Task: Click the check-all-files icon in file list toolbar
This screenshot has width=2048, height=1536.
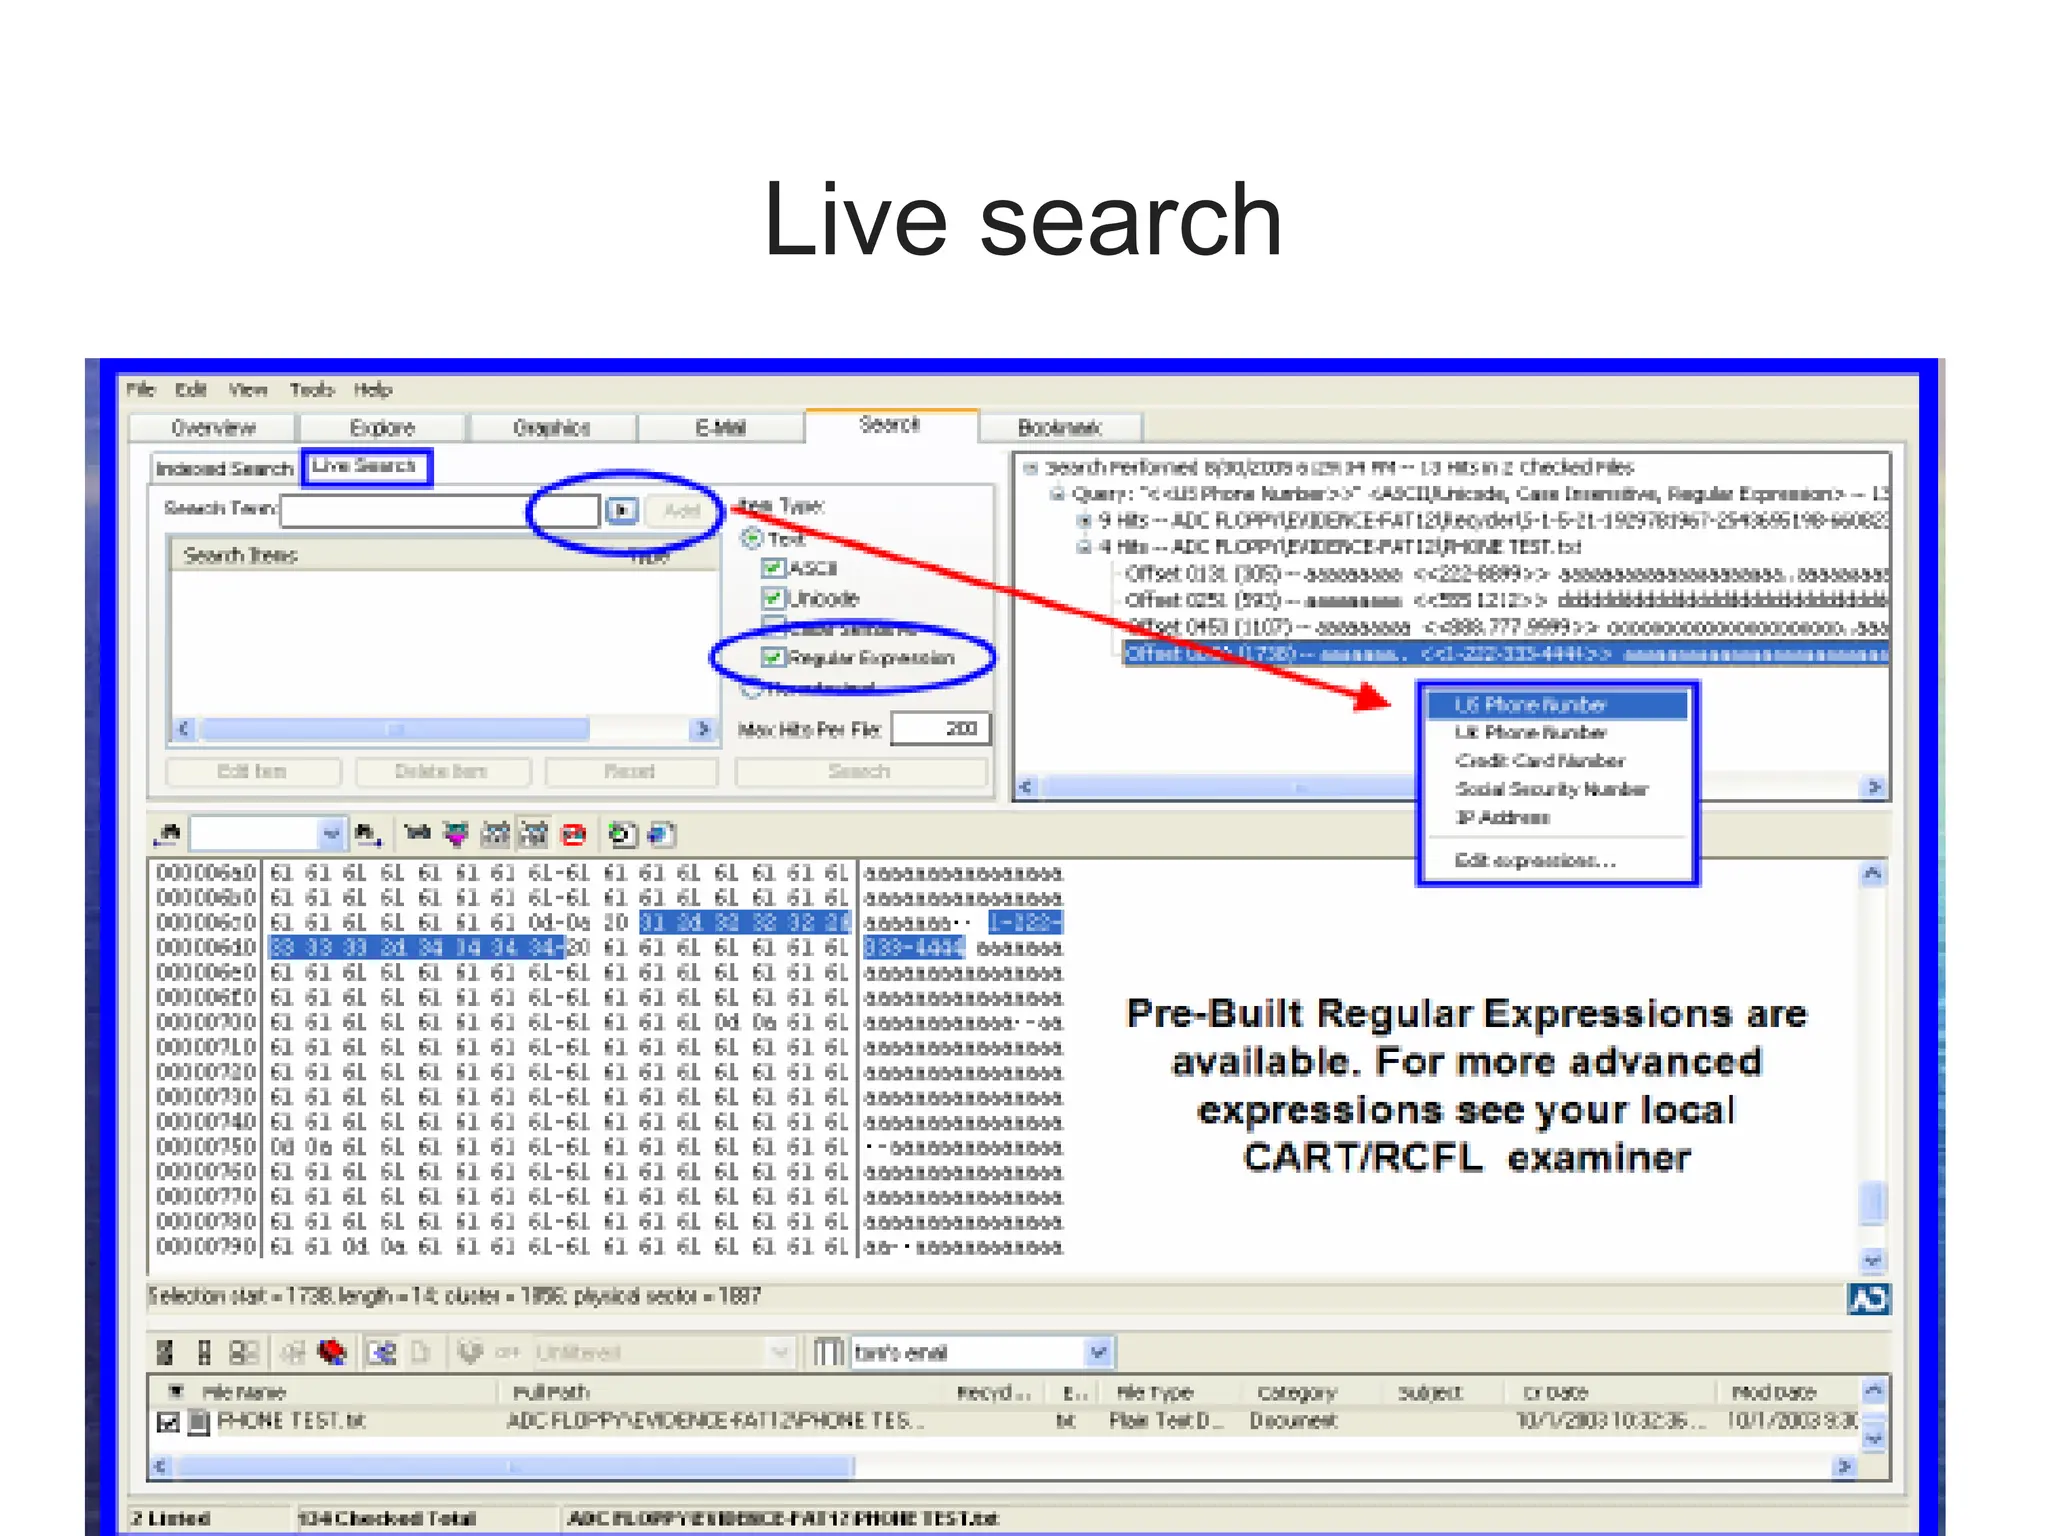Action: tap(165, 1352)
